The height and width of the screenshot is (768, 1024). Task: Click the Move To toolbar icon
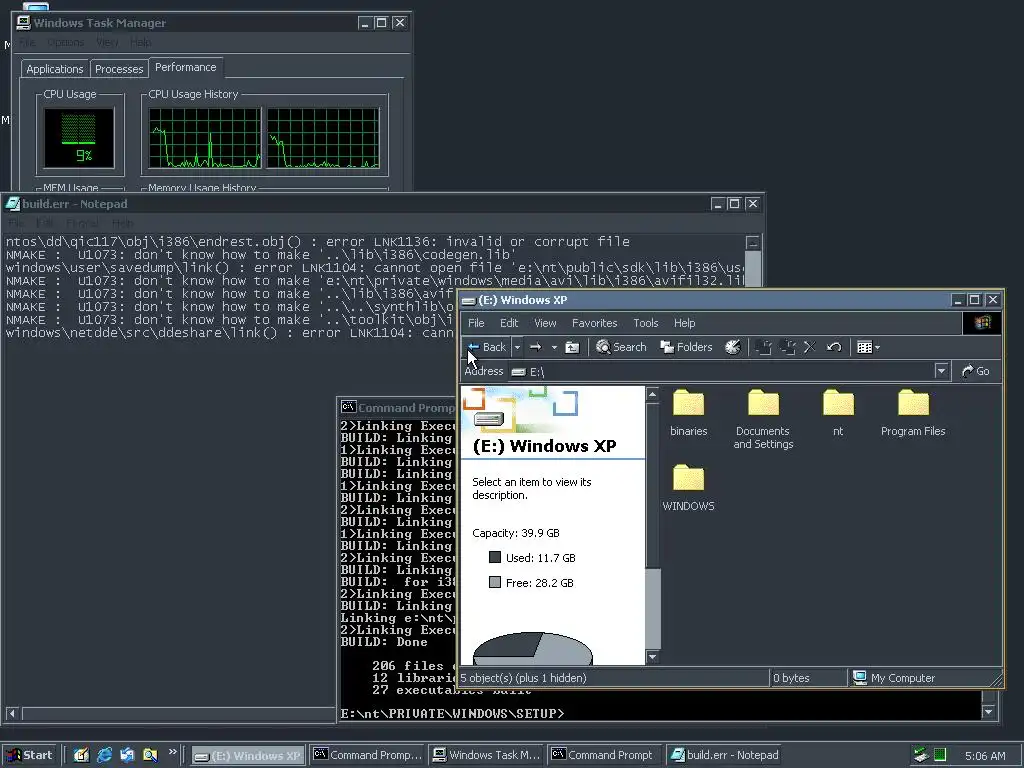763,347
